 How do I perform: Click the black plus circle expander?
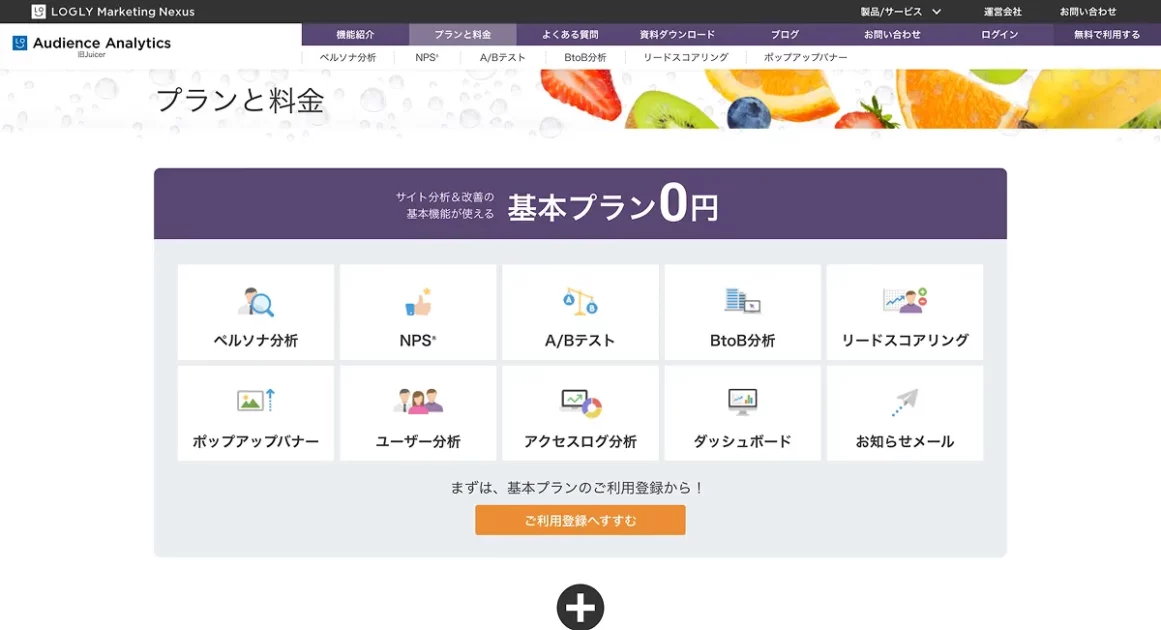[x=580, y=607]
